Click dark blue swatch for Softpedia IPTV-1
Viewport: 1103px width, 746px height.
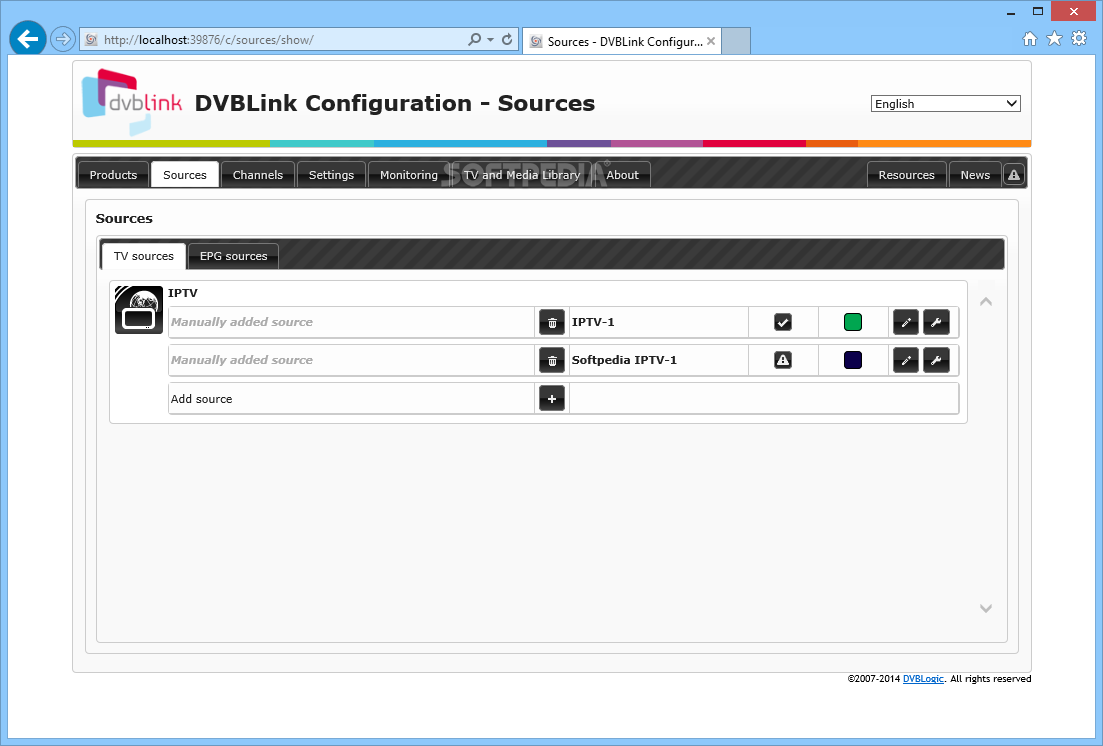coord(853,360)
